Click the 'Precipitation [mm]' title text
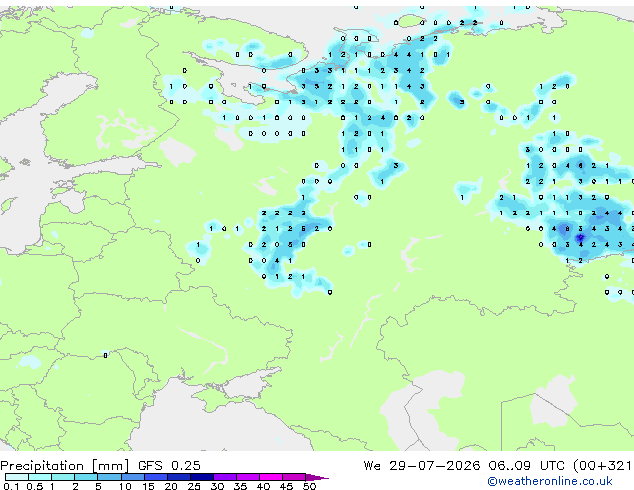 click(x=65, y=466)
